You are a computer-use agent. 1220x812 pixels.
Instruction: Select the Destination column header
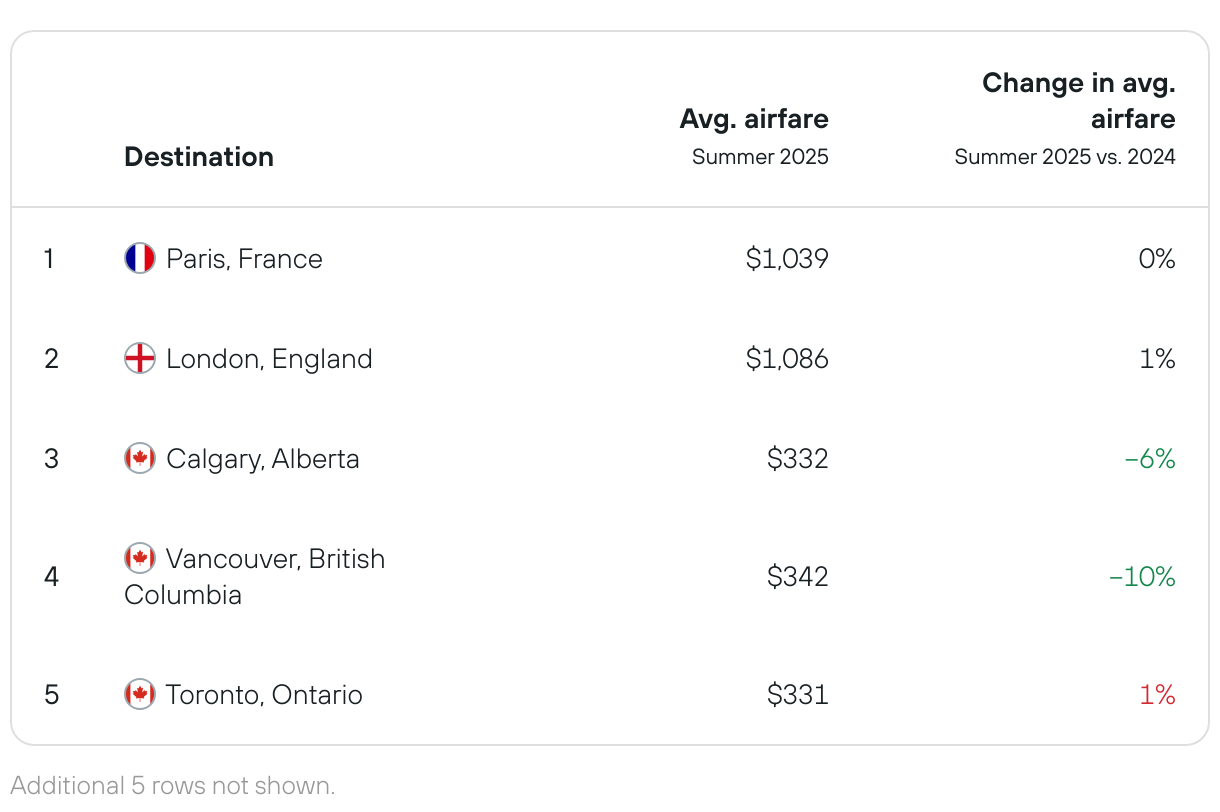tap(199, 157)
